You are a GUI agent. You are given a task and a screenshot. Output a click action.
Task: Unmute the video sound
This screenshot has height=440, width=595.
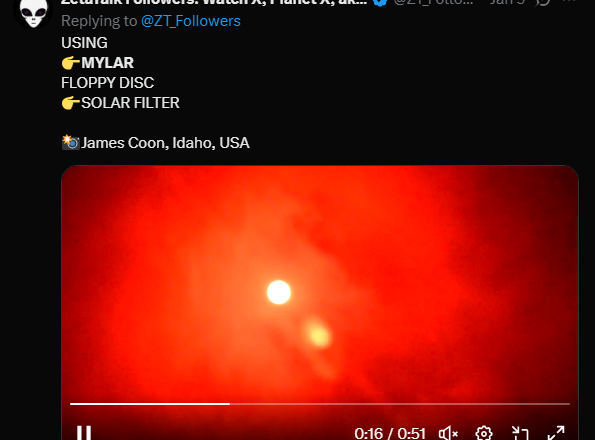(448, 433)
